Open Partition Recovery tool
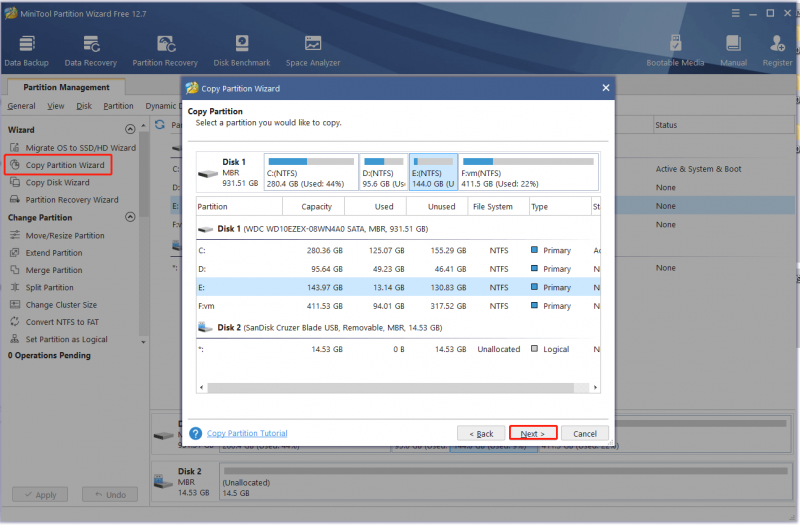800x525 pixels. point(165,51)
